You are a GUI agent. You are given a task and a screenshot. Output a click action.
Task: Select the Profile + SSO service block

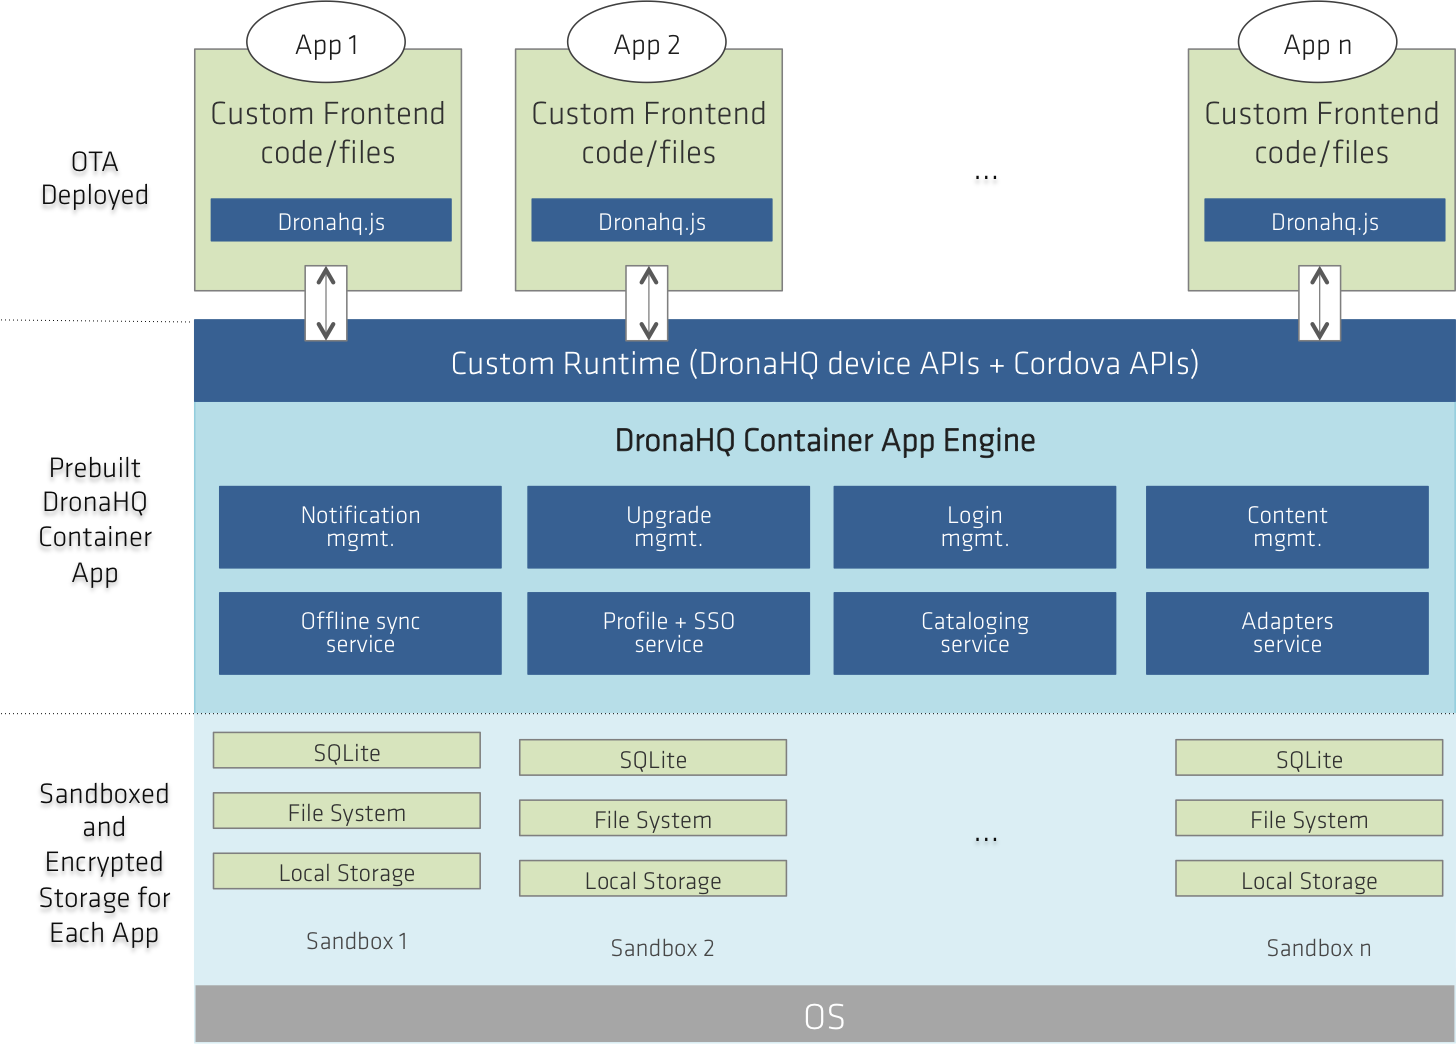668,633
